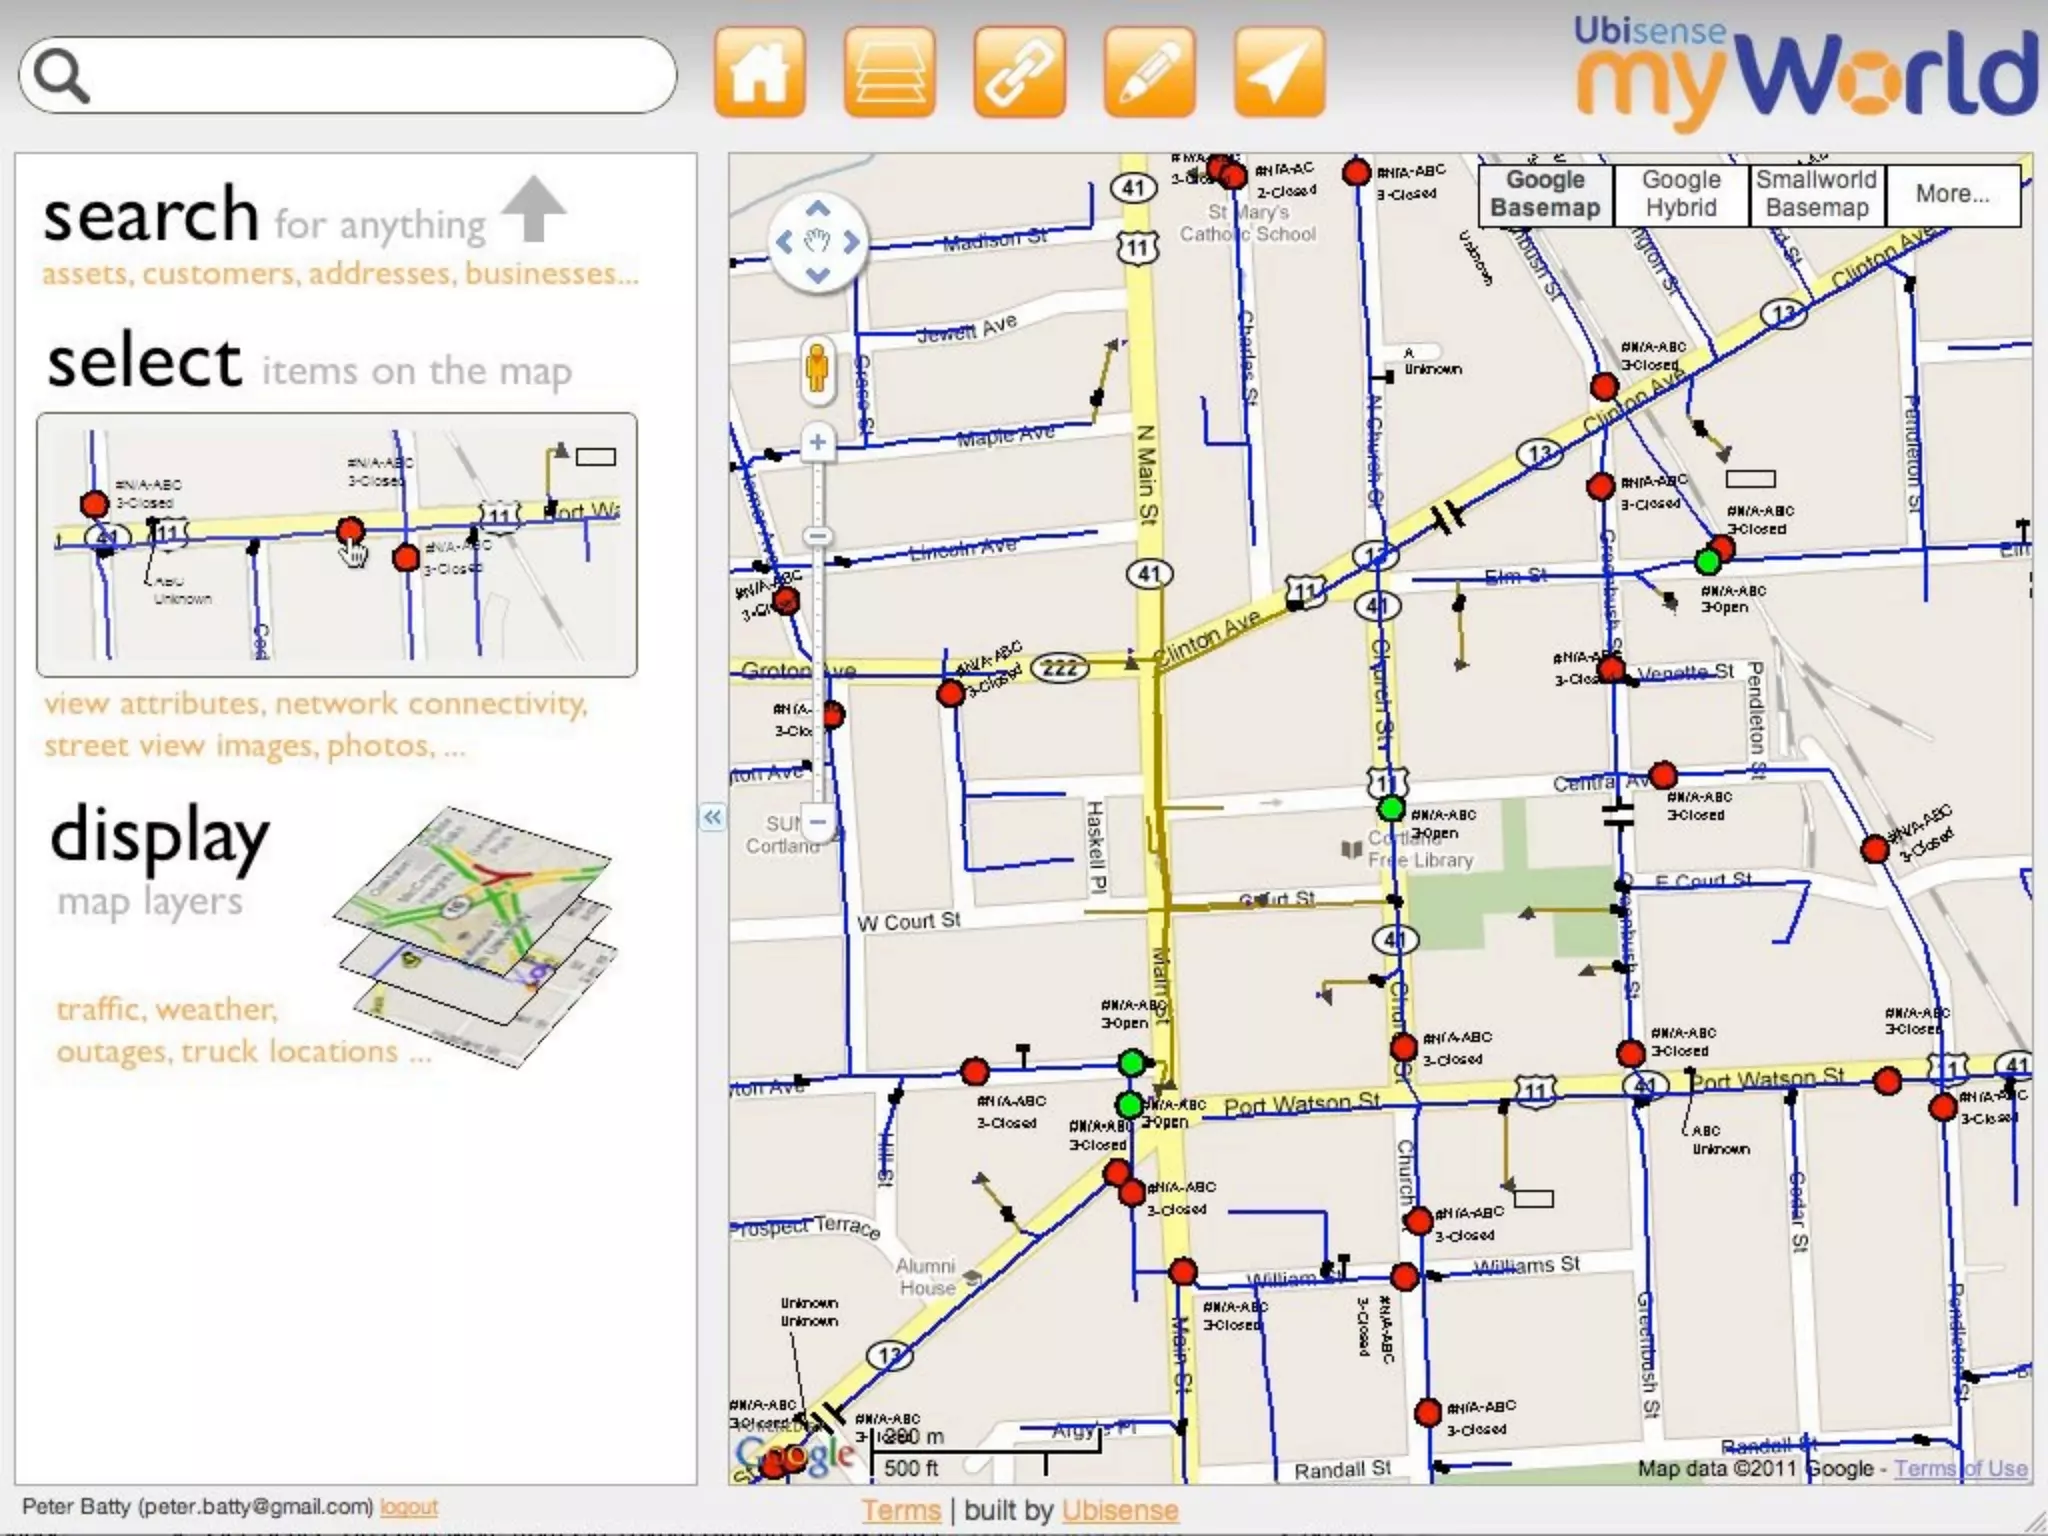Open the map layers toolbar button

coord(889,73)
